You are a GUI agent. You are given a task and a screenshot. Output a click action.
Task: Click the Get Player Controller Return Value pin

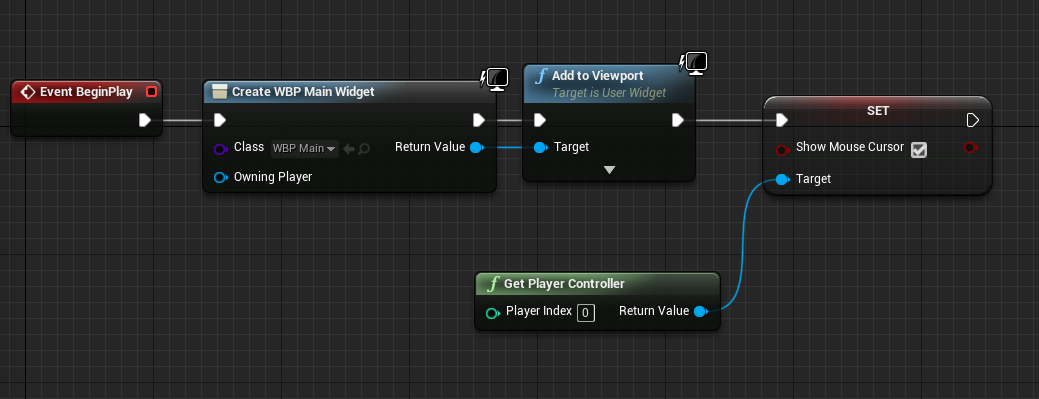pos(700,312)
